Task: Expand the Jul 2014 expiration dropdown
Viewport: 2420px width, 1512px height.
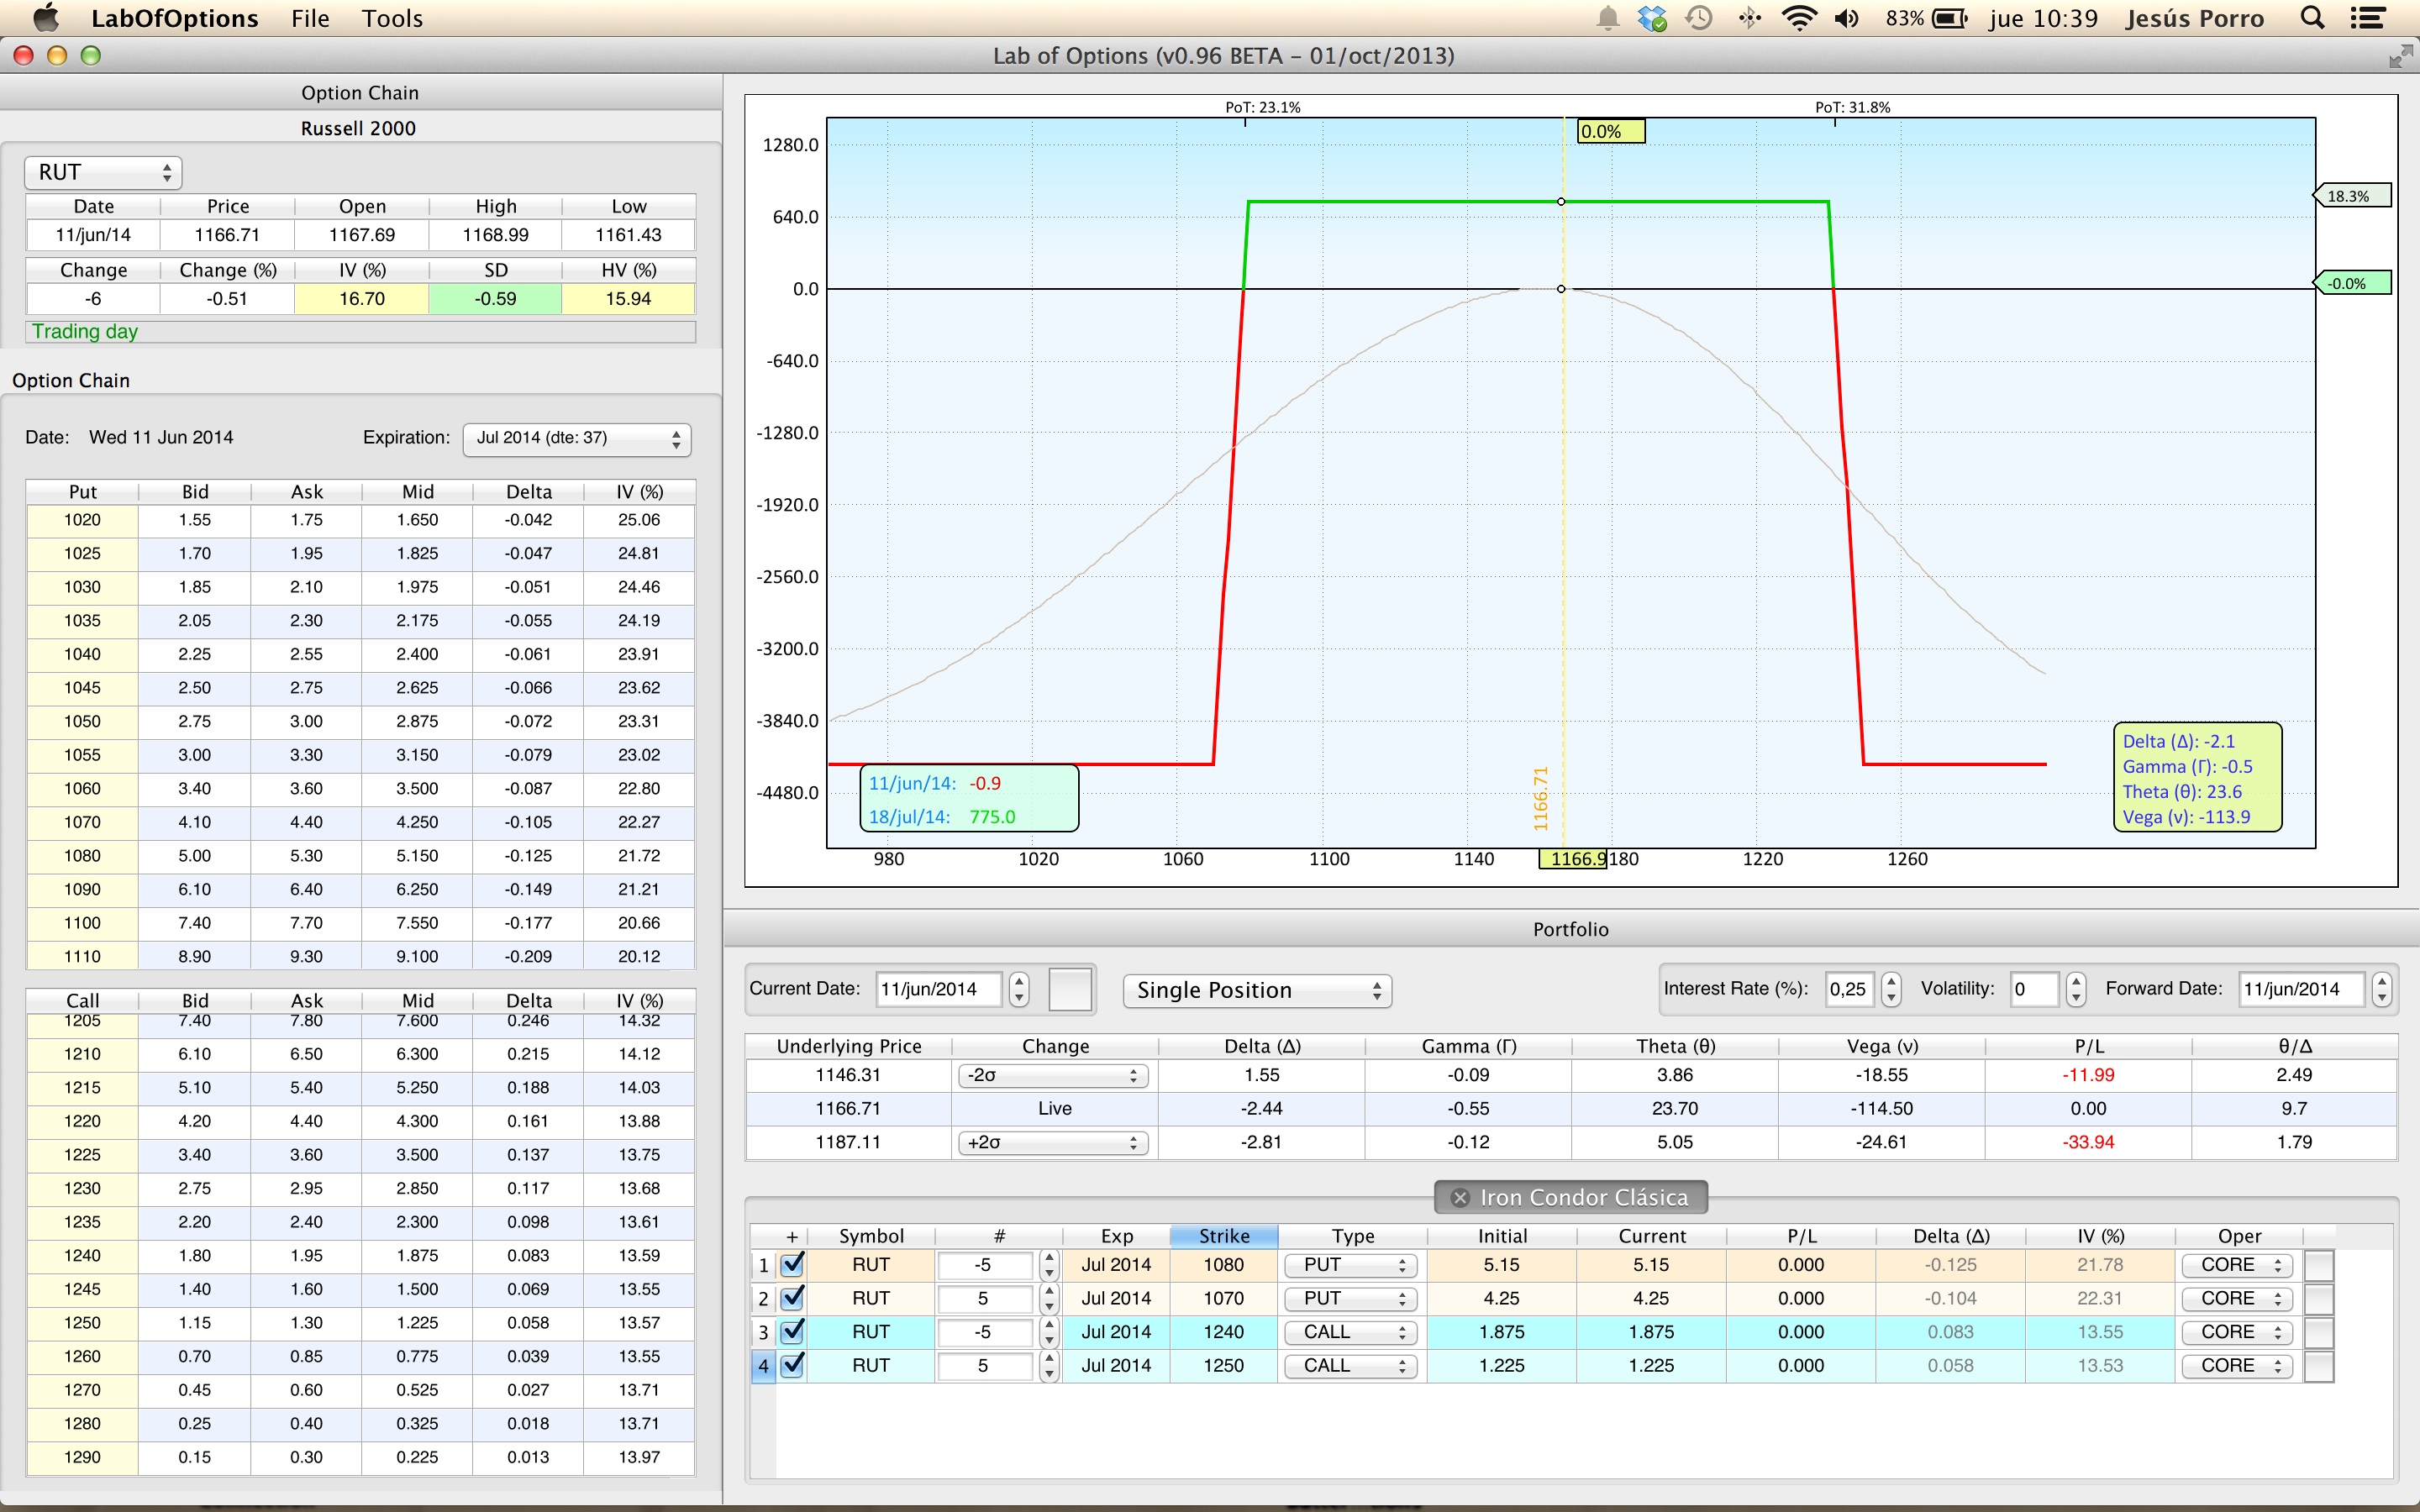Action: (577, 438)
